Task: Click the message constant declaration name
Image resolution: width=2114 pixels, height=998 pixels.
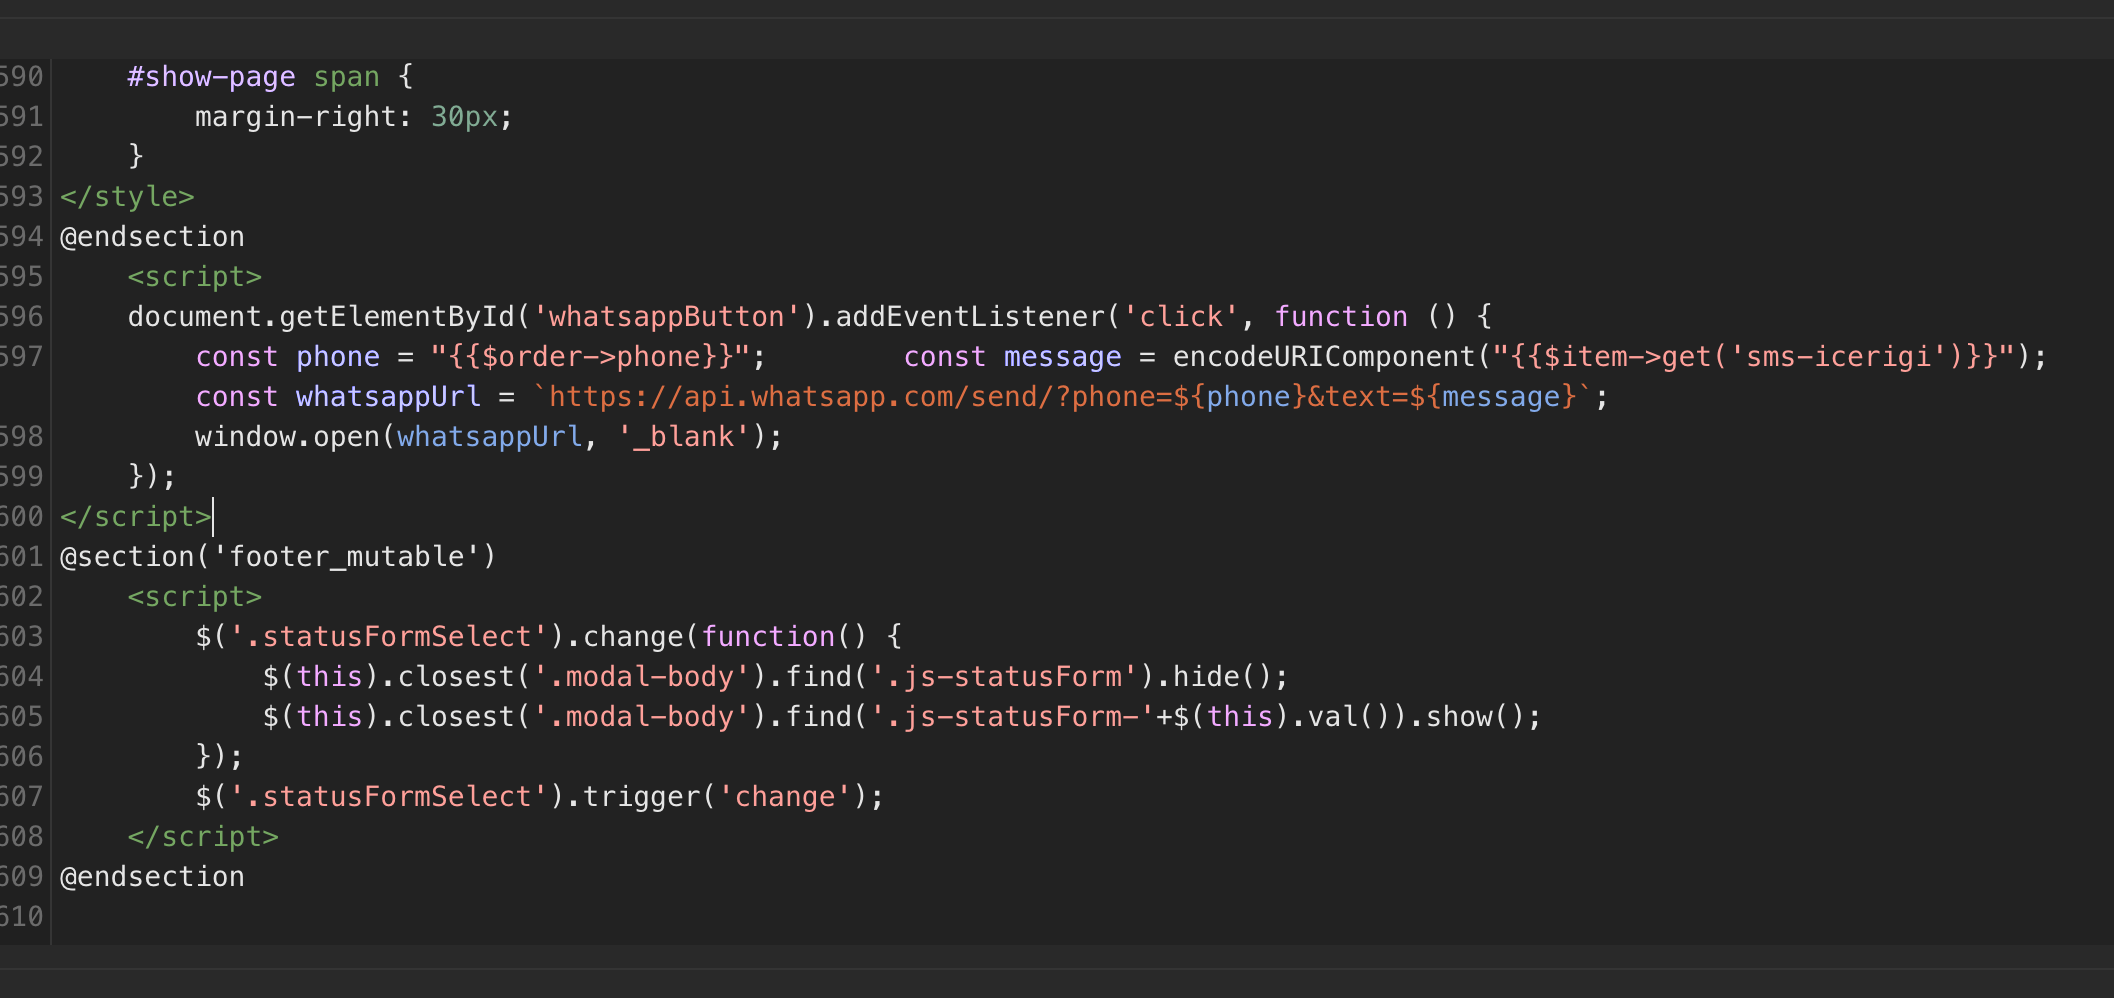Action: point(1062,357)
